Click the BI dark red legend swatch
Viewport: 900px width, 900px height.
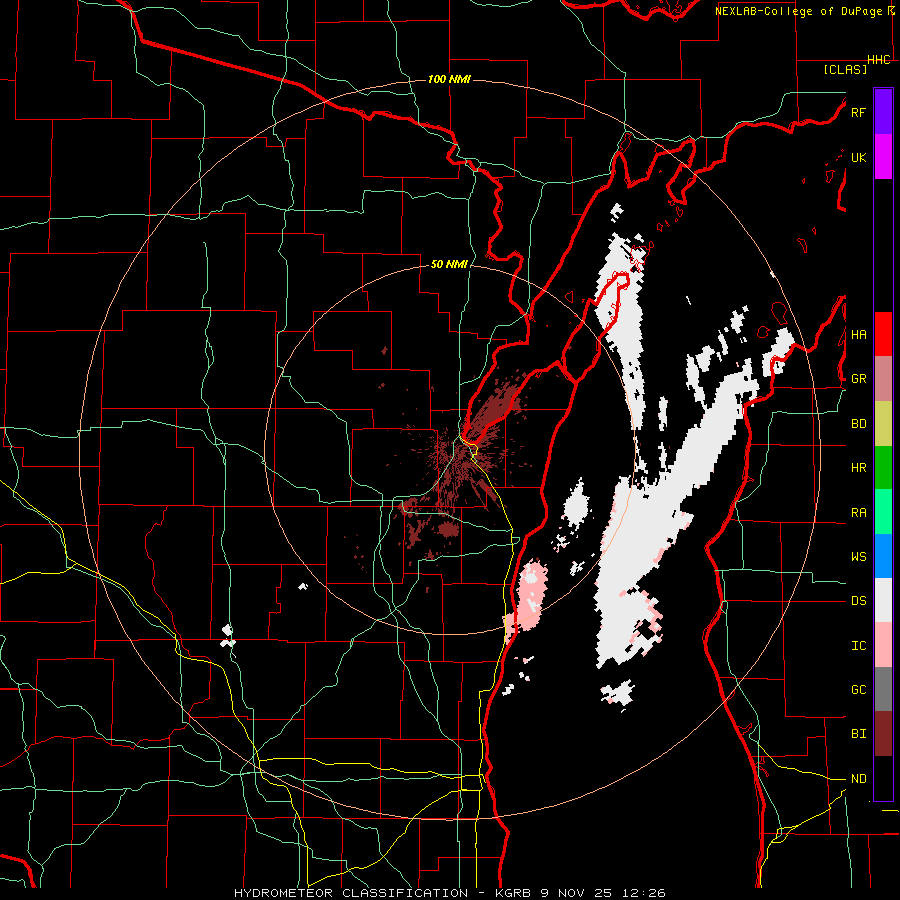click(883, 734)
